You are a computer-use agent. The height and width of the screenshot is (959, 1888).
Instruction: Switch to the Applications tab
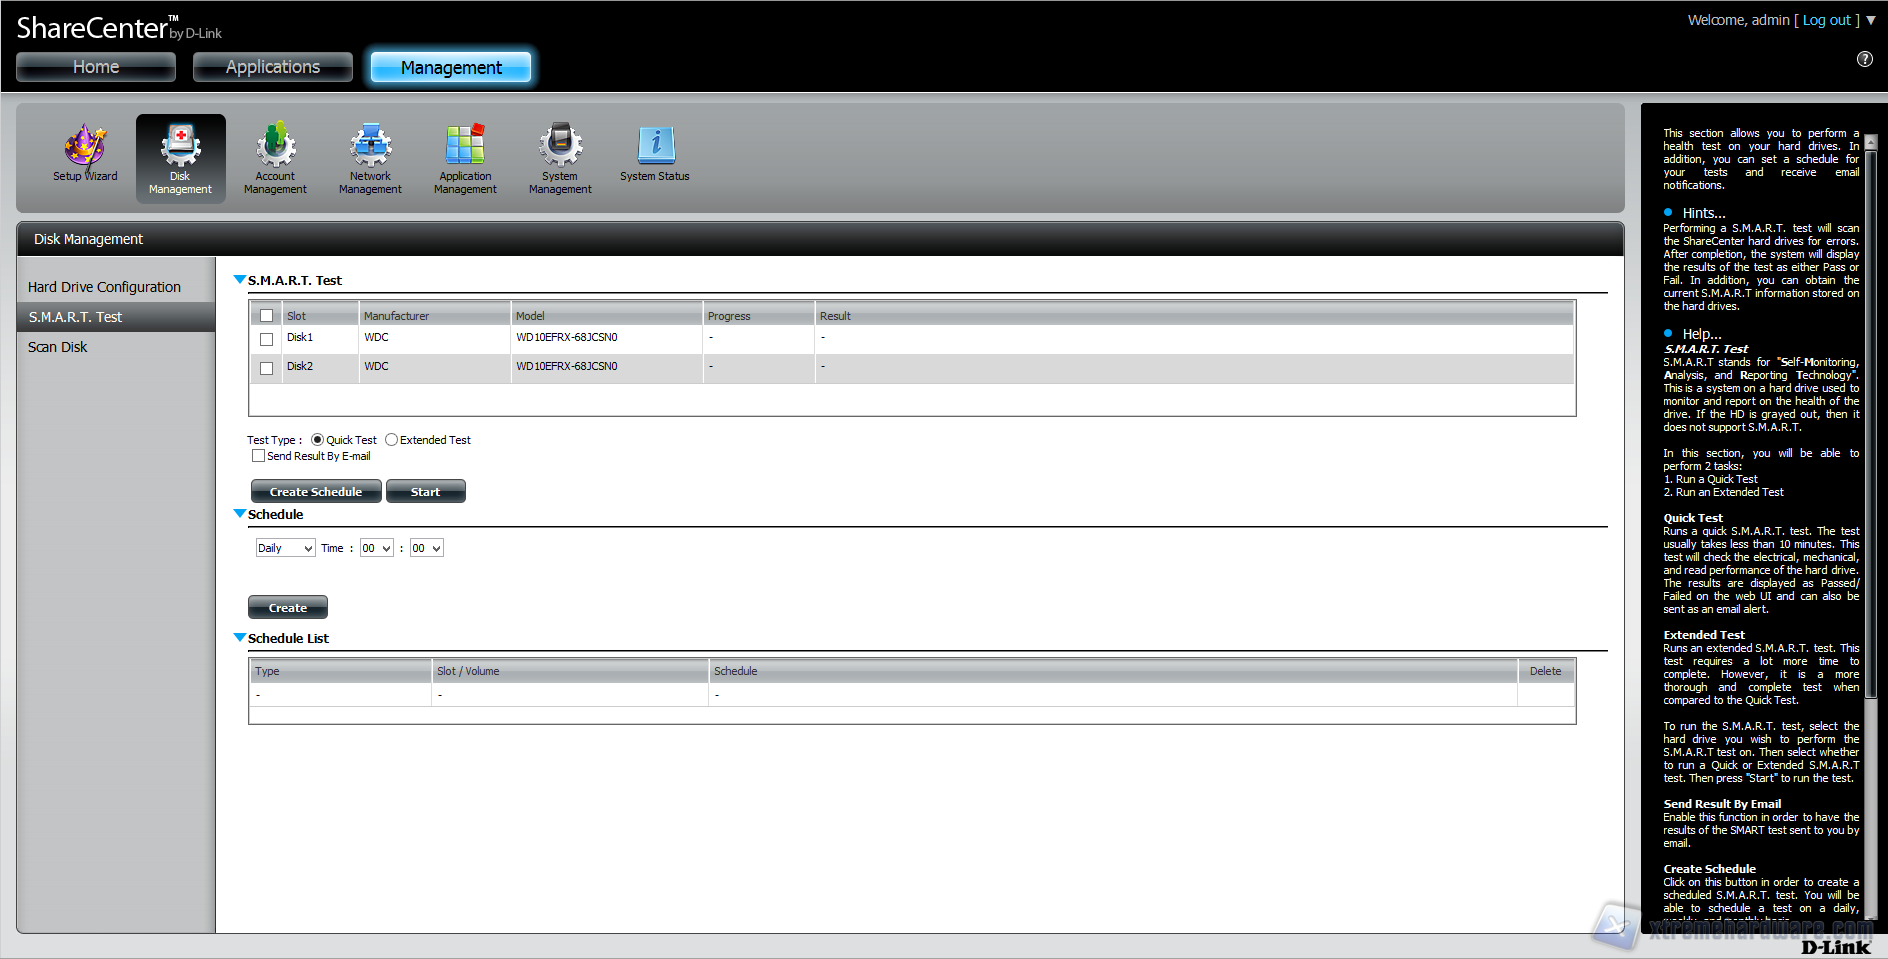(272, 67)
